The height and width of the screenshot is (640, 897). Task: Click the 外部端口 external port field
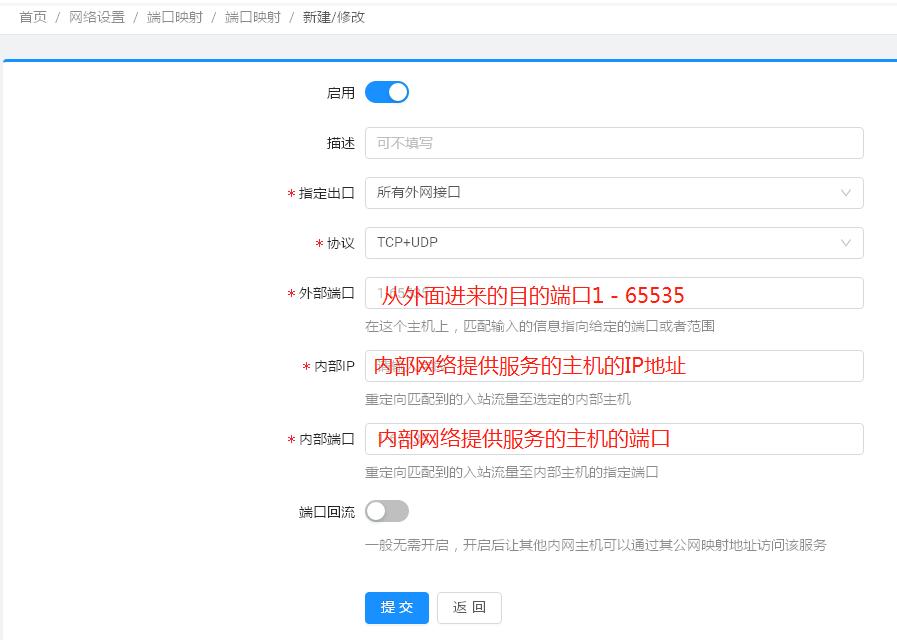point(615,293)
